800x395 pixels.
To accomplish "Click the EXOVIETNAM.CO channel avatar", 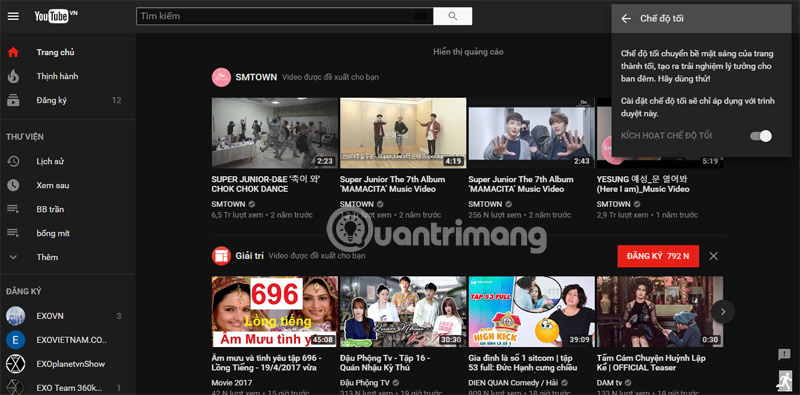I will (15, 340).
